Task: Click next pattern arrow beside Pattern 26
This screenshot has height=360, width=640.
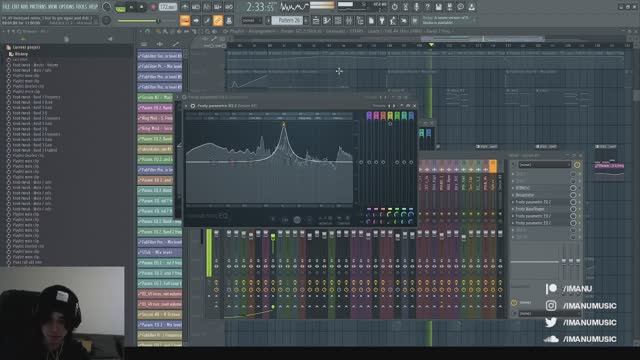Action: pos(306,20)
